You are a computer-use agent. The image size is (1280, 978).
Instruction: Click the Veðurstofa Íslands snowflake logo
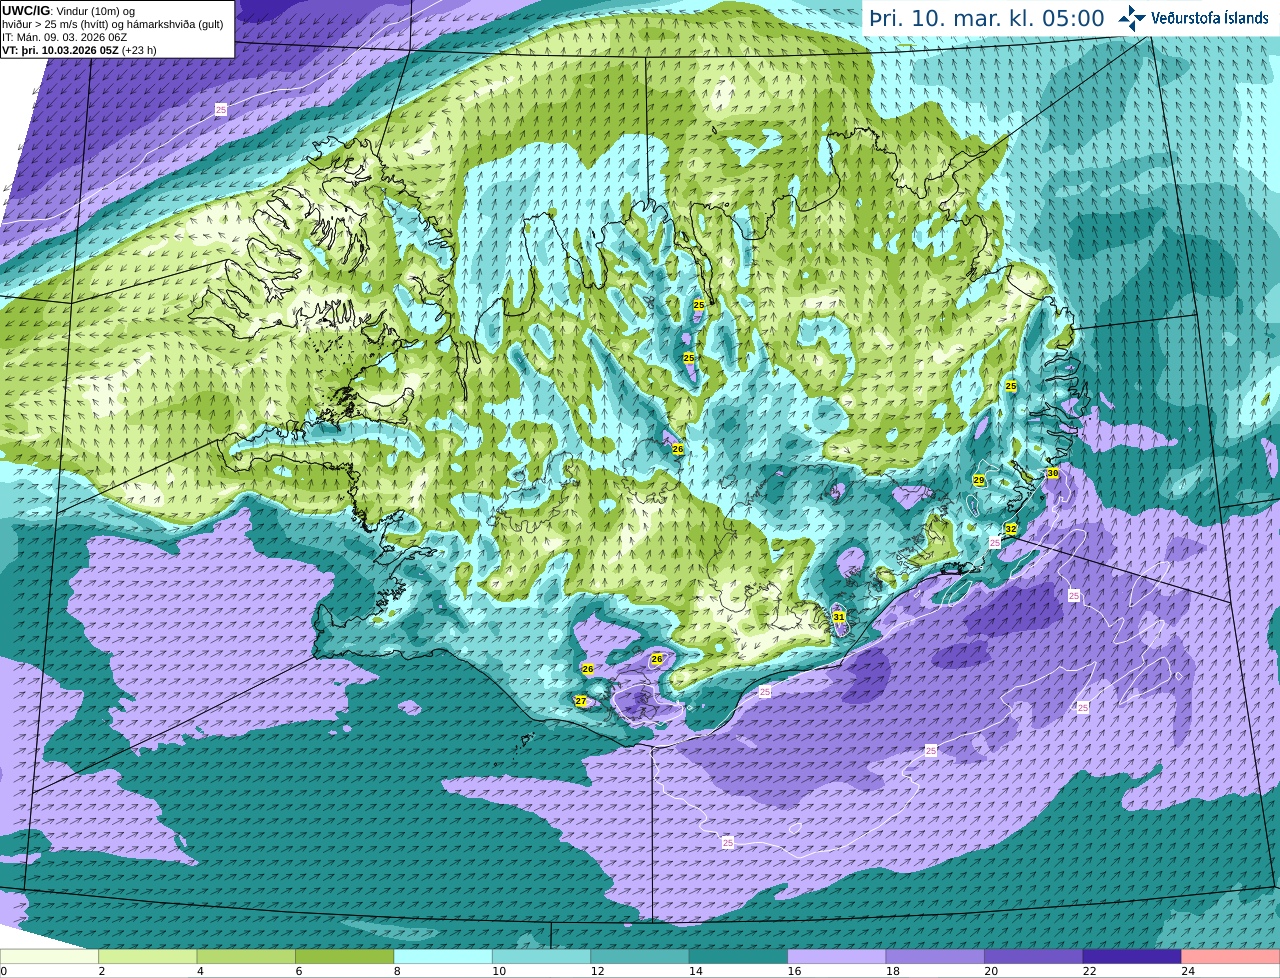tap(1132, 18)
